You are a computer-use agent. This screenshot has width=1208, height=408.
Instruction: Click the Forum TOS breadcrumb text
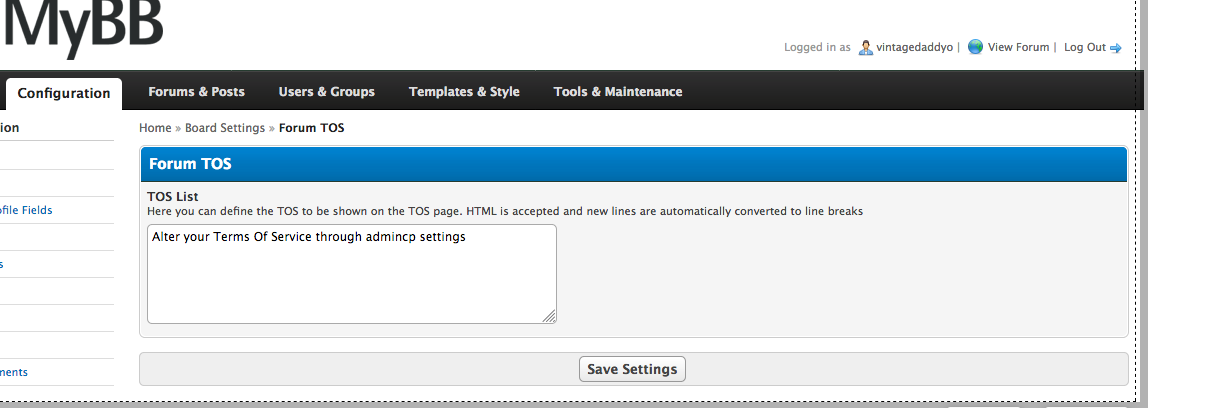(x=311, y=128)
